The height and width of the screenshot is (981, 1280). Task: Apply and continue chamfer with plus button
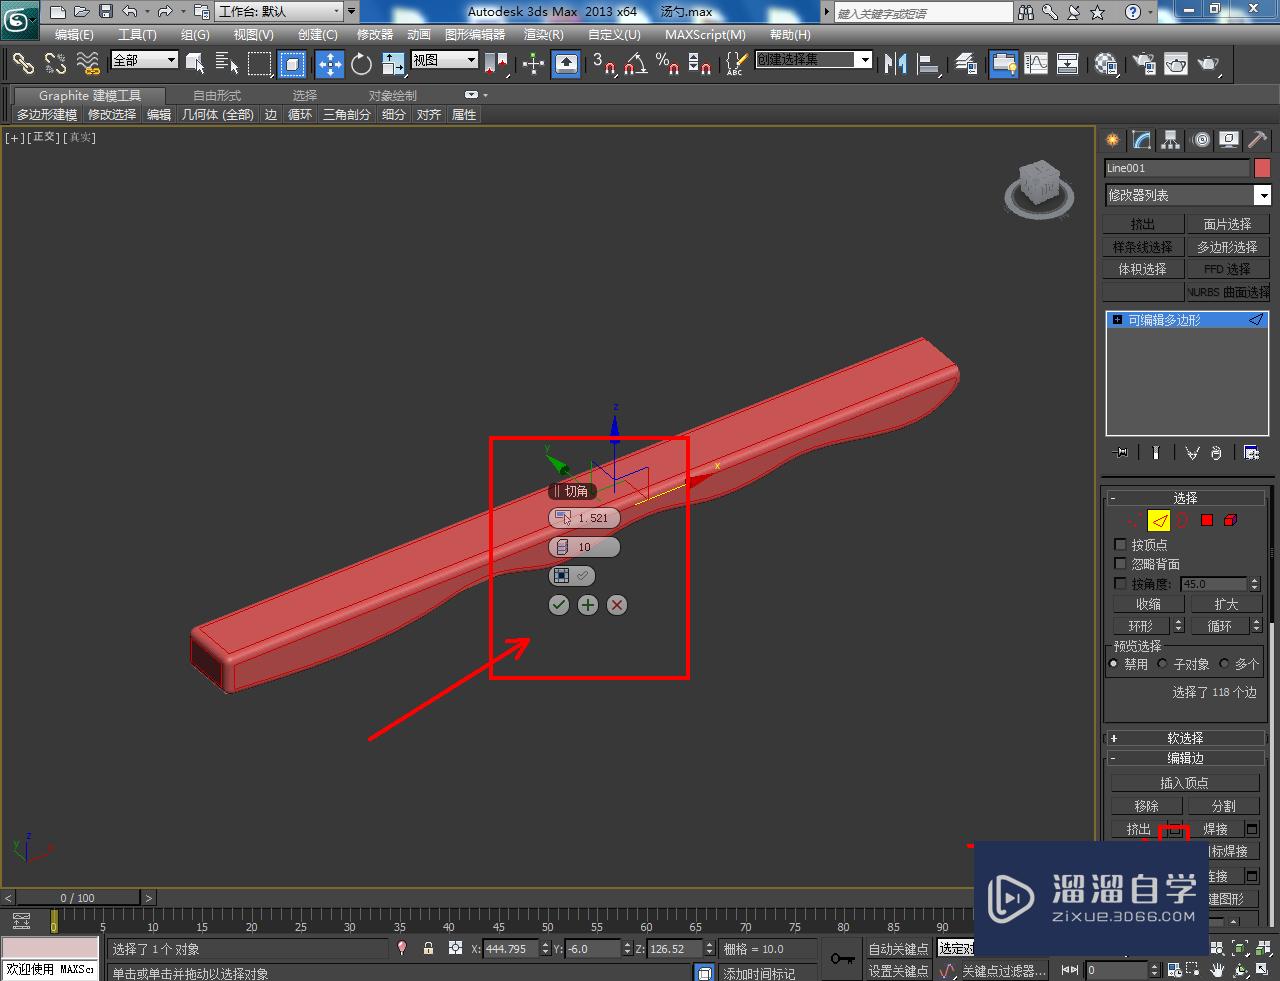tap(588, 605)
